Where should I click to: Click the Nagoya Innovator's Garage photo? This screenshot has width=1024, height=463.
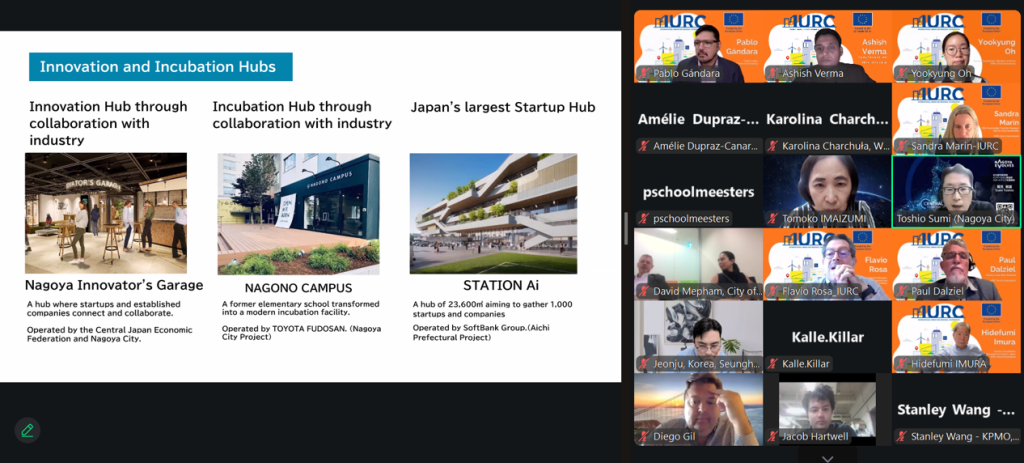[x=105, y=213]
